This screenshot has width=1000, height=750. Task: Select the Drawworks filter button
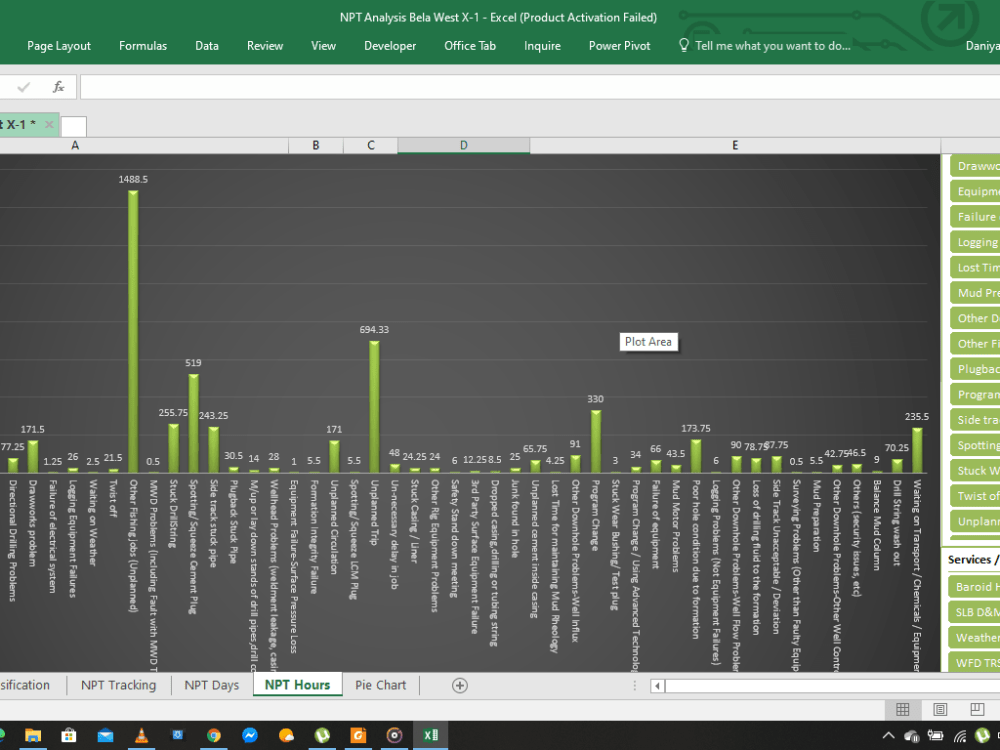pos(975,165)
